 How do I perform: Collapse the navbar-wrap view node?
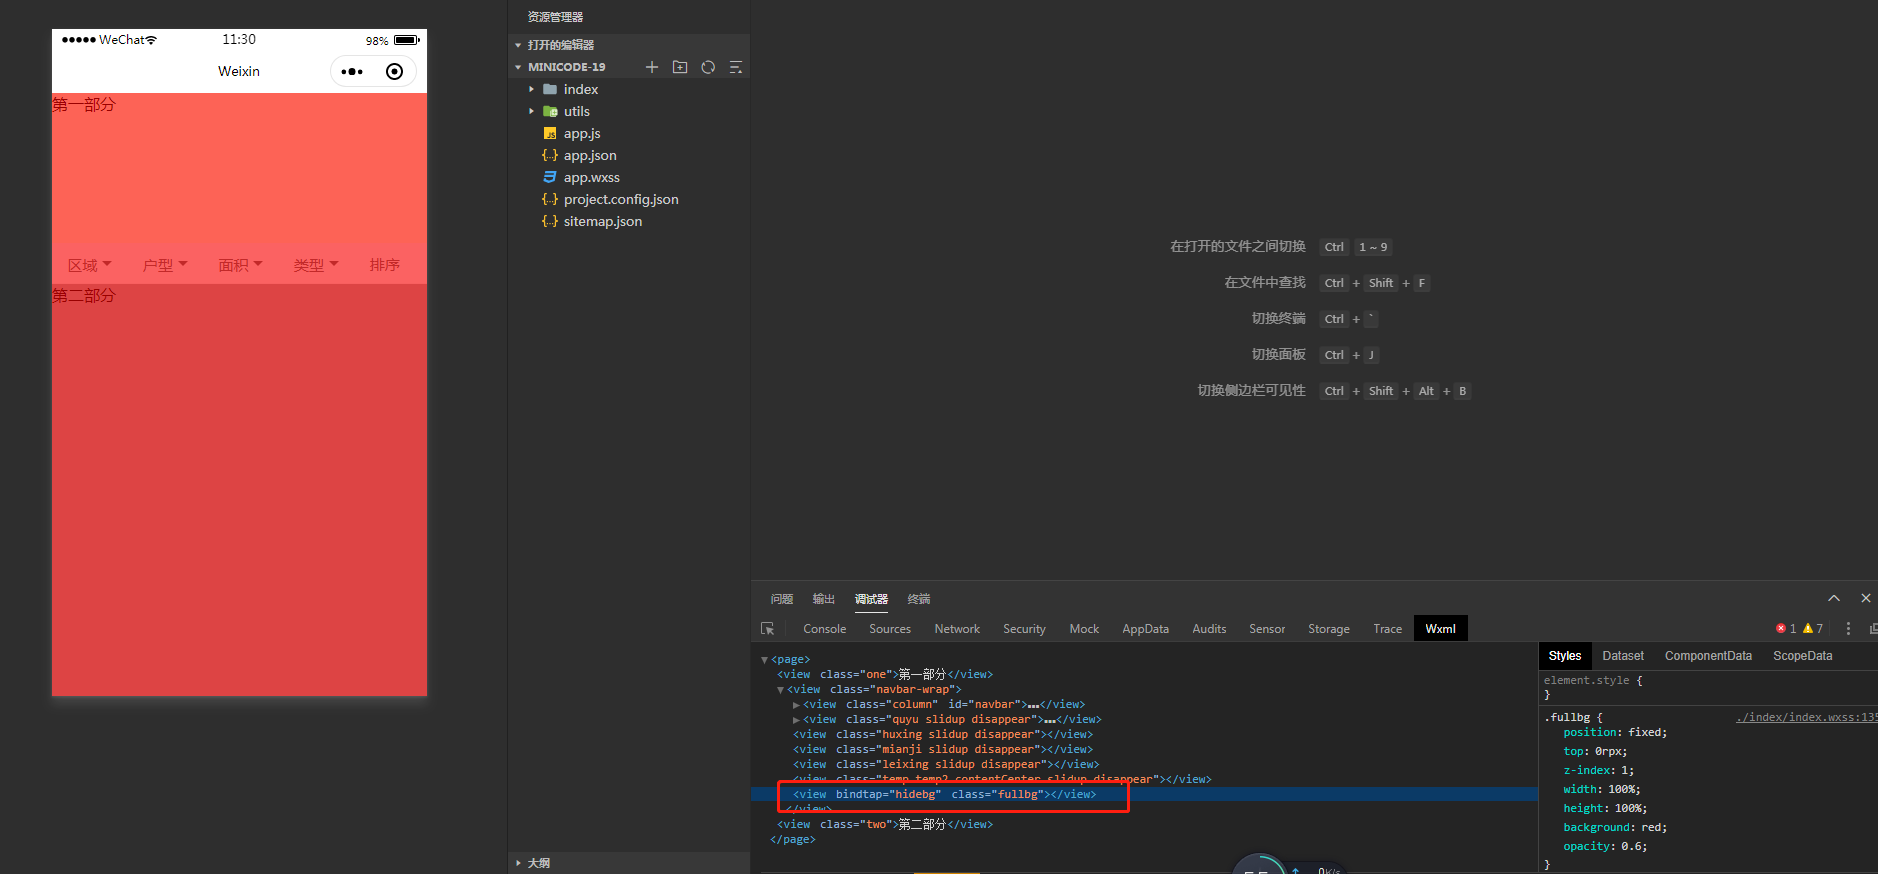pos(781,690)
